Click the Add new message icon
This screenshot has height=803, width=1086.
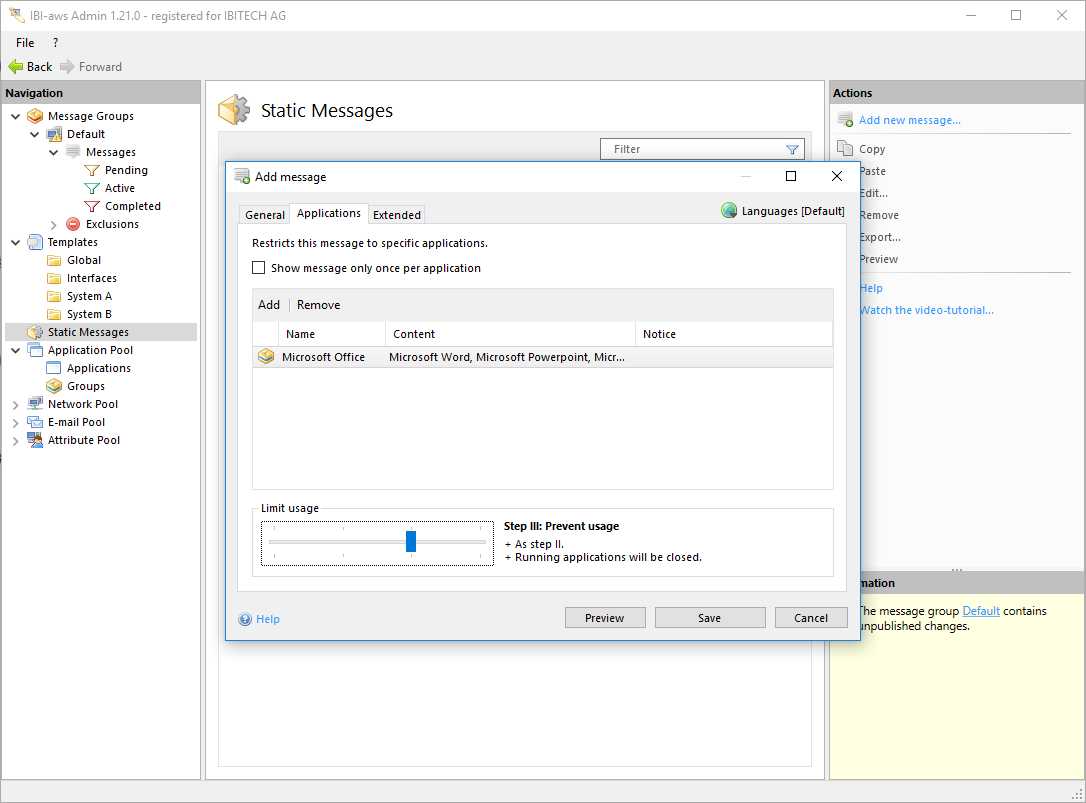pyautogui.click(x=845, y=120)
